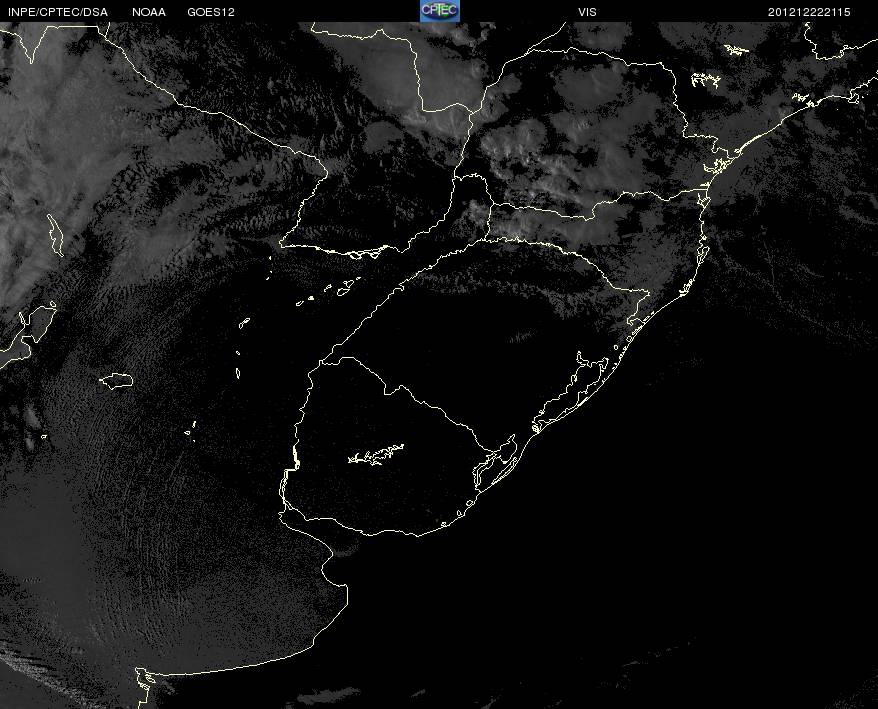Click the CPTEC logo in the header
878x709 pixels.
pyautogui.click(x=440, y=11)
